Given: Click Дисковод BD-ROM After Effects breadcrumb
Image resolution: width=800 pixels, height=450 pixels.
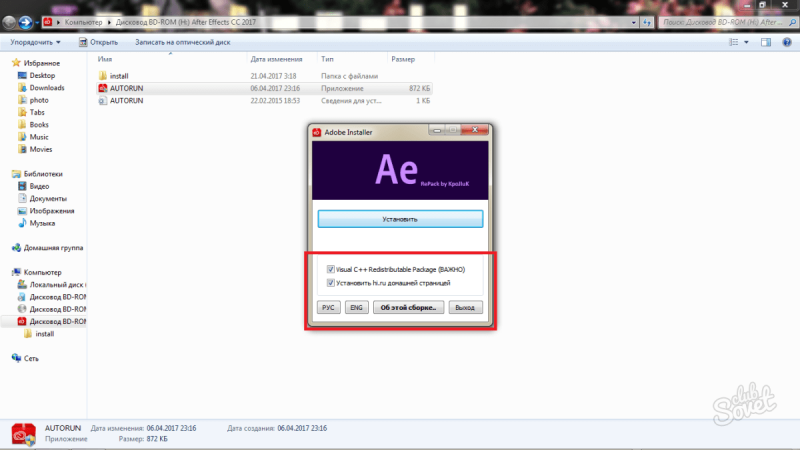Looking at the screenshot, I should pyautogui.click(x=186, y=22).
